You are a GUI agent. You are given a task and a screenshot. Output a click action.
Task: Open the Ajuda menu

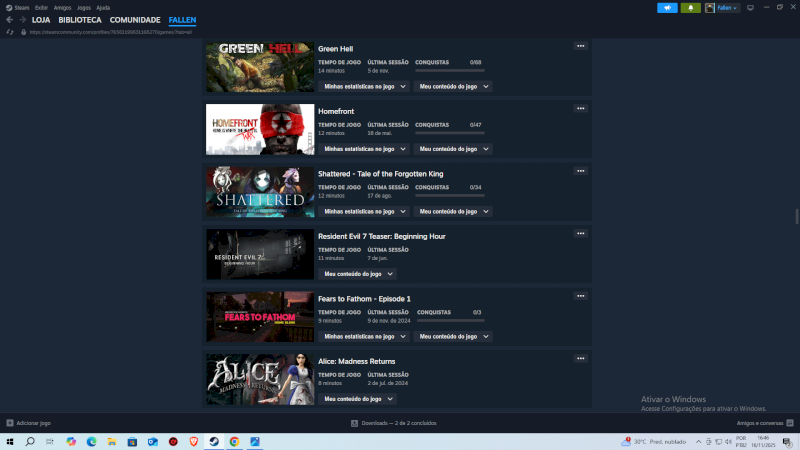(x=103, y=8)
